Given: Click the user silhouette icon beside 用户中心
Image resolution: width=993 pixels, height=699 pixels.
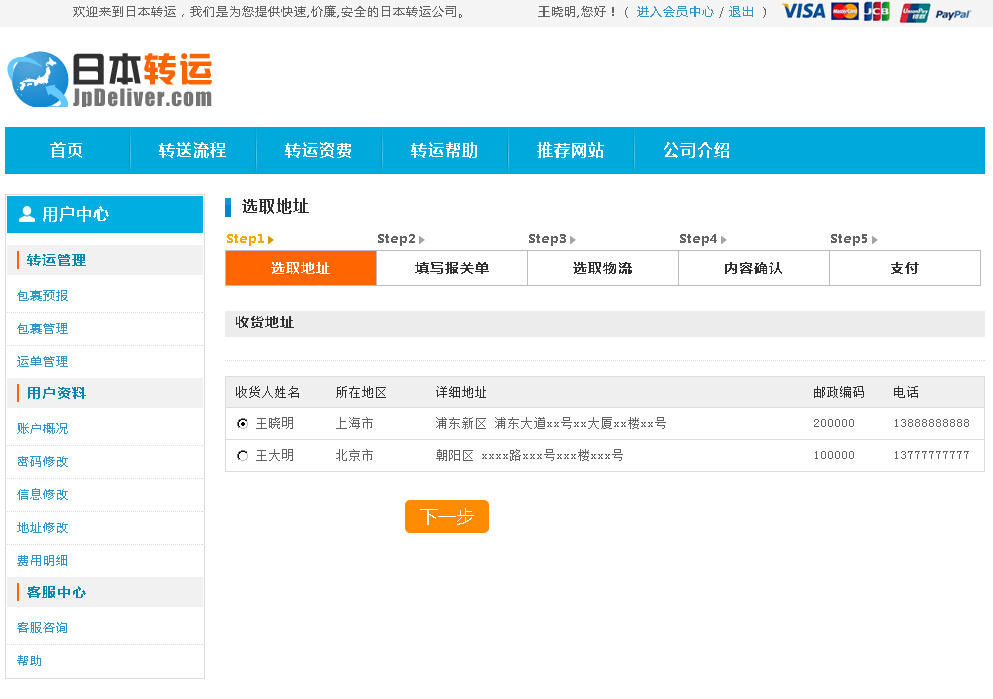Looking at the screenshot, I should [24, 213].
